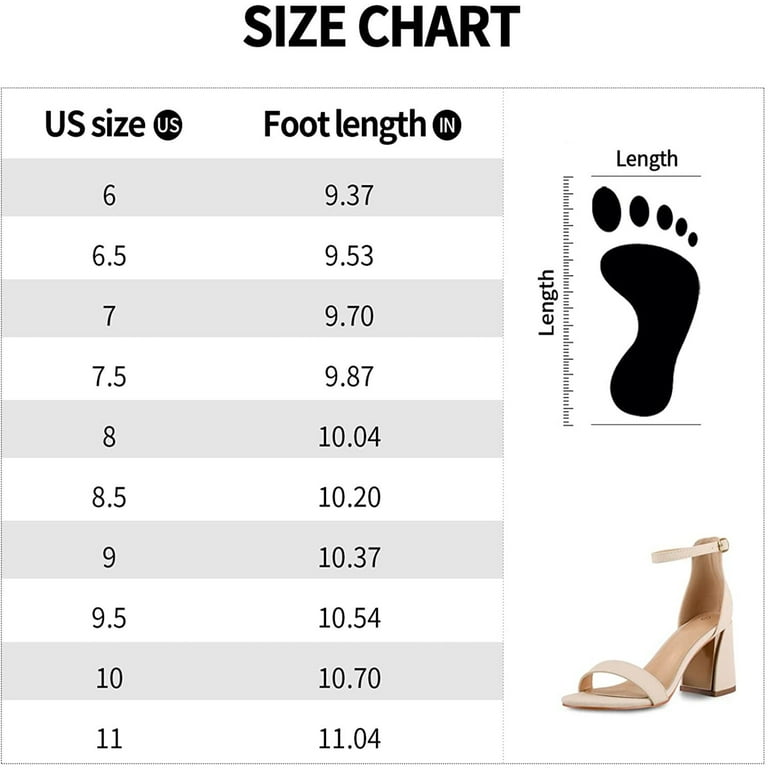Click the horizontal Length label above the foot
Viewport: 768px width, 768px height.
tap(647, 159)
